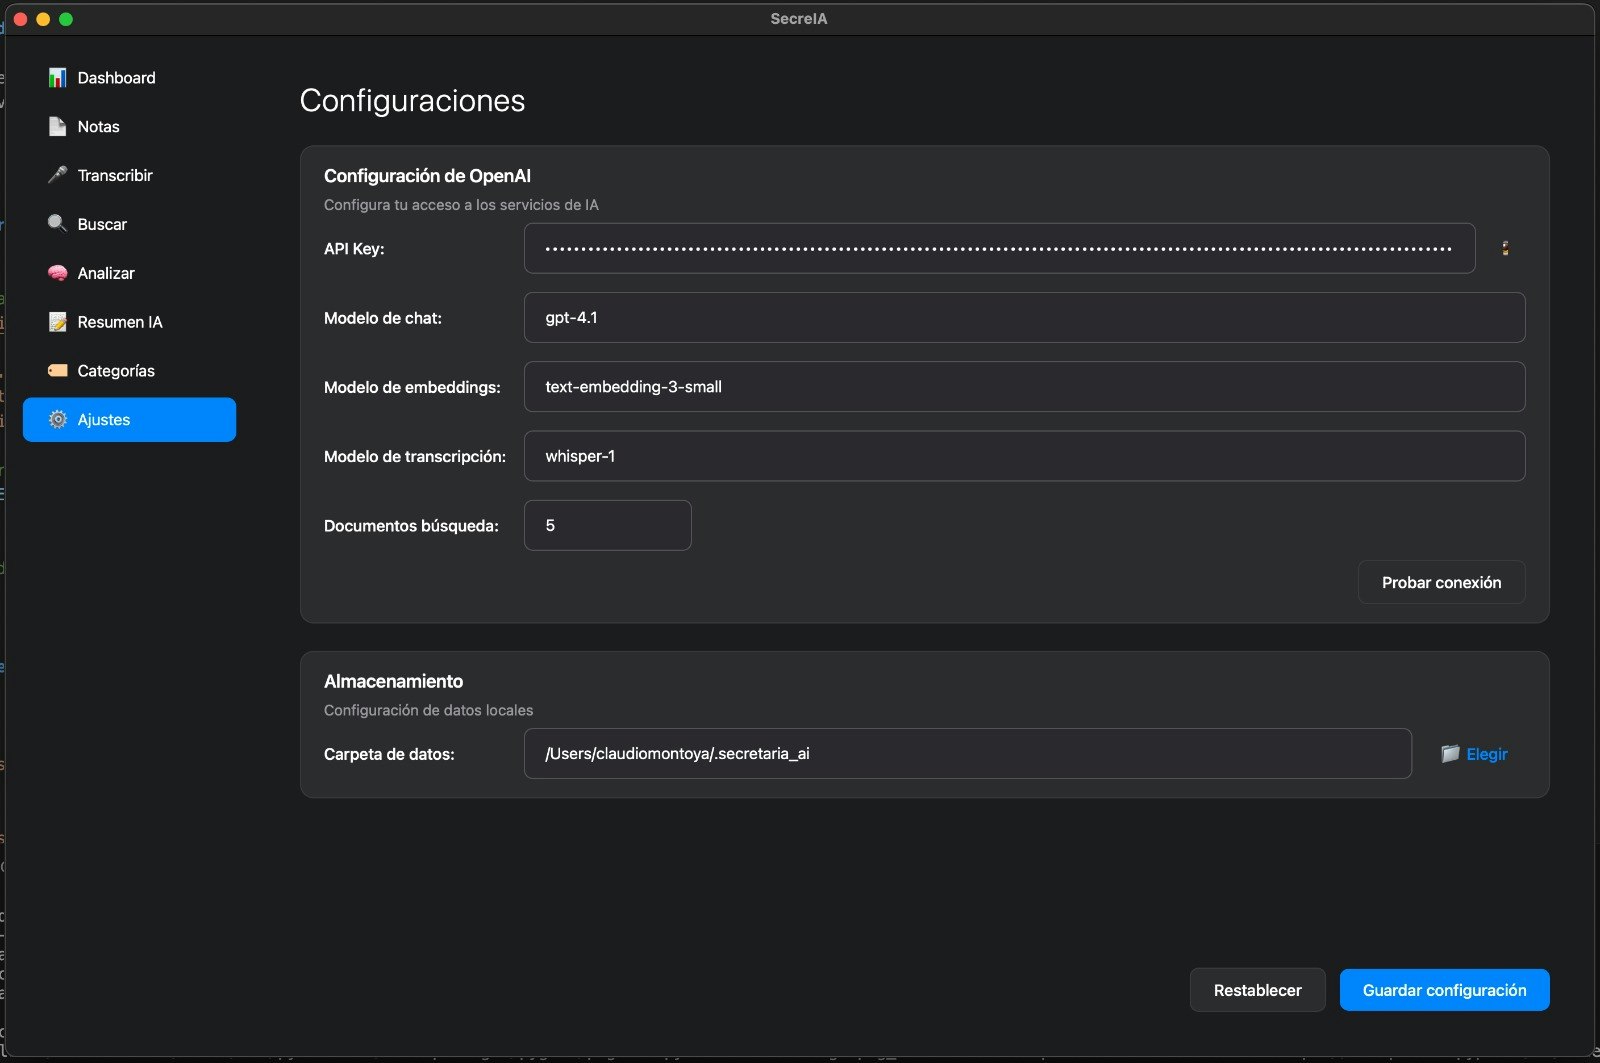This screenshot has height=1063, width=1600.
Task: Click the Notas document icon
Action: tap(58, 127)
